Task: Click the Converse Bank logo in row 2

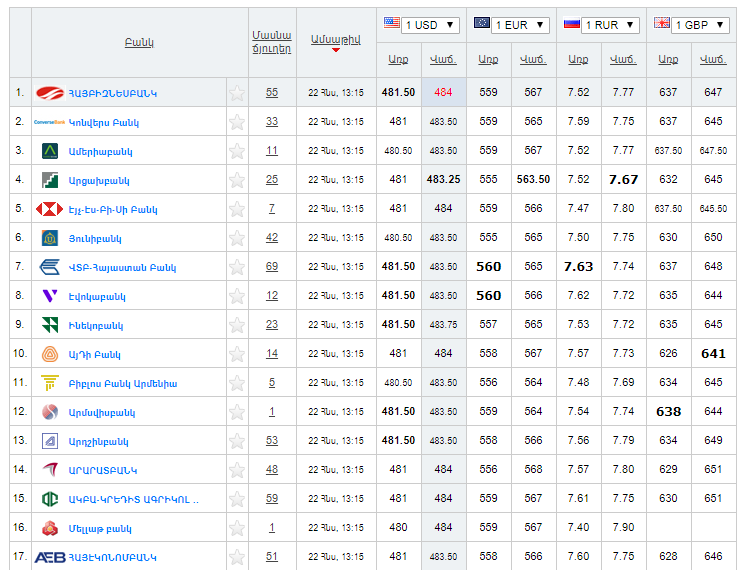Action: 49,122
